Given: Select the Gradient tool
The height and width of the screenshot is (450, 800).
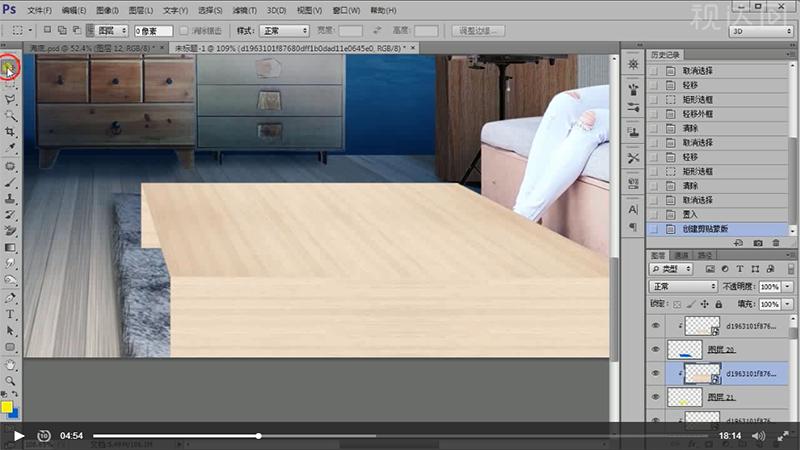Looking at the screenshot, I should tap(10, 247).
